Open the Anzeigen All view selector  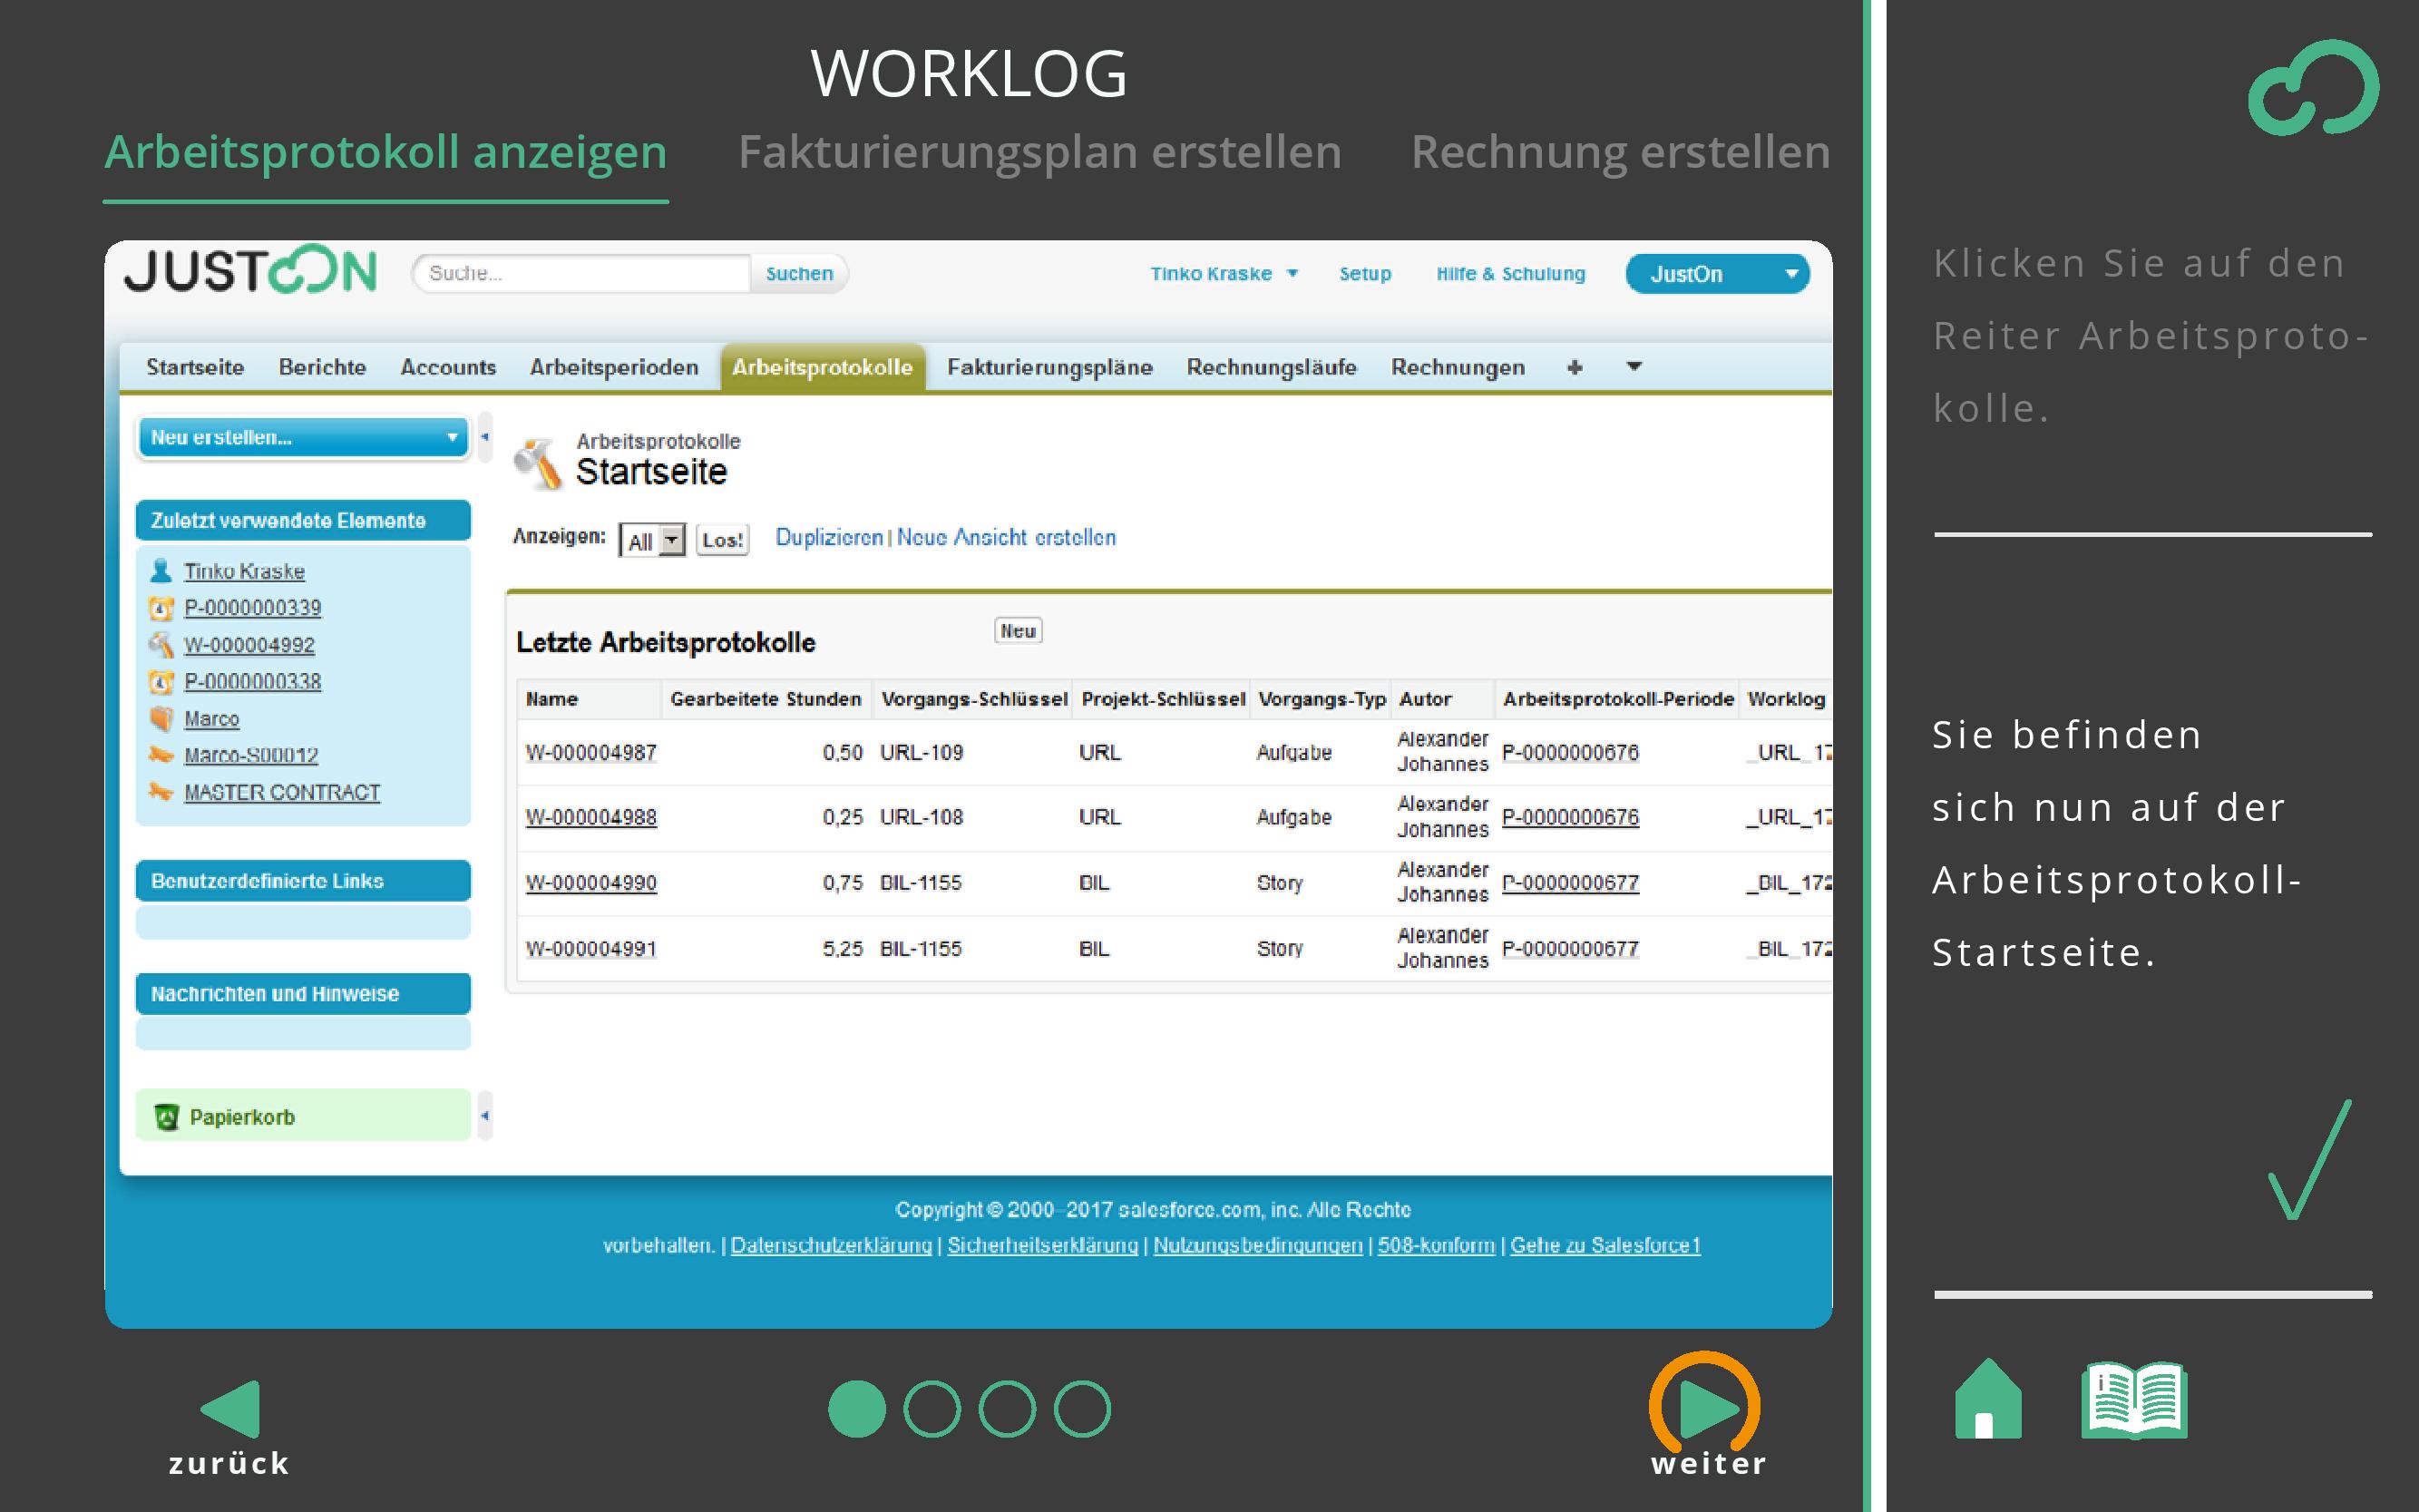point(652,541)
